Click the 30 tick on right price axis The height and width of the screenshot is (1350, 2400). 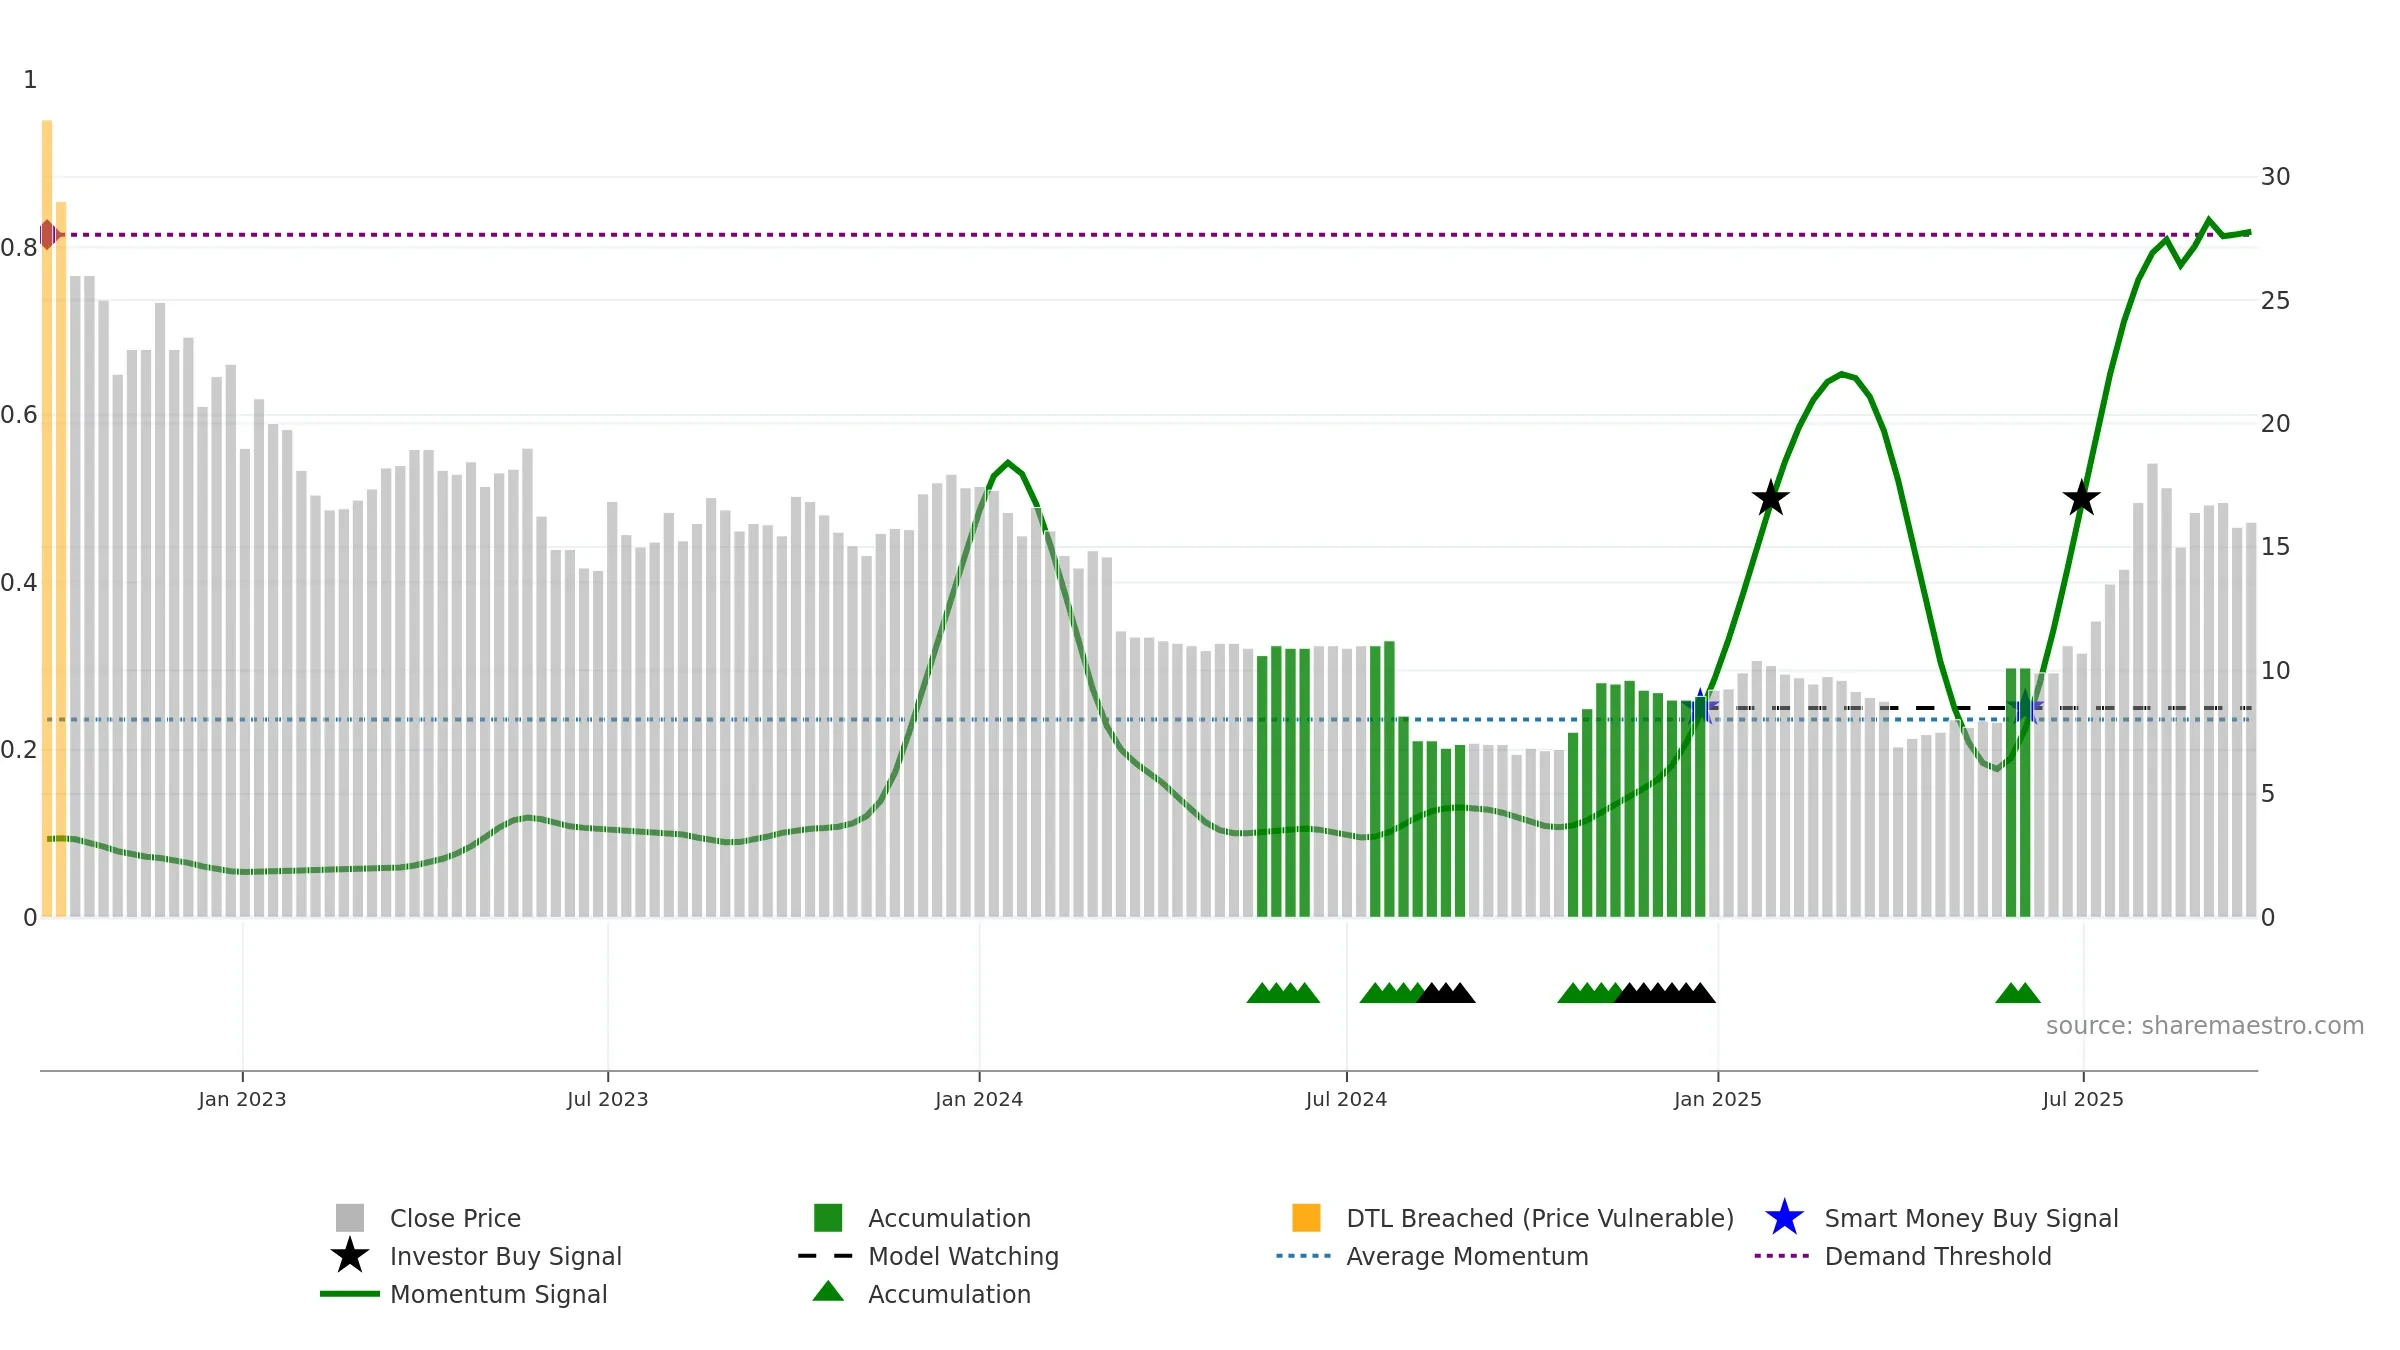pyautogui.click(x=2275, y=177)
